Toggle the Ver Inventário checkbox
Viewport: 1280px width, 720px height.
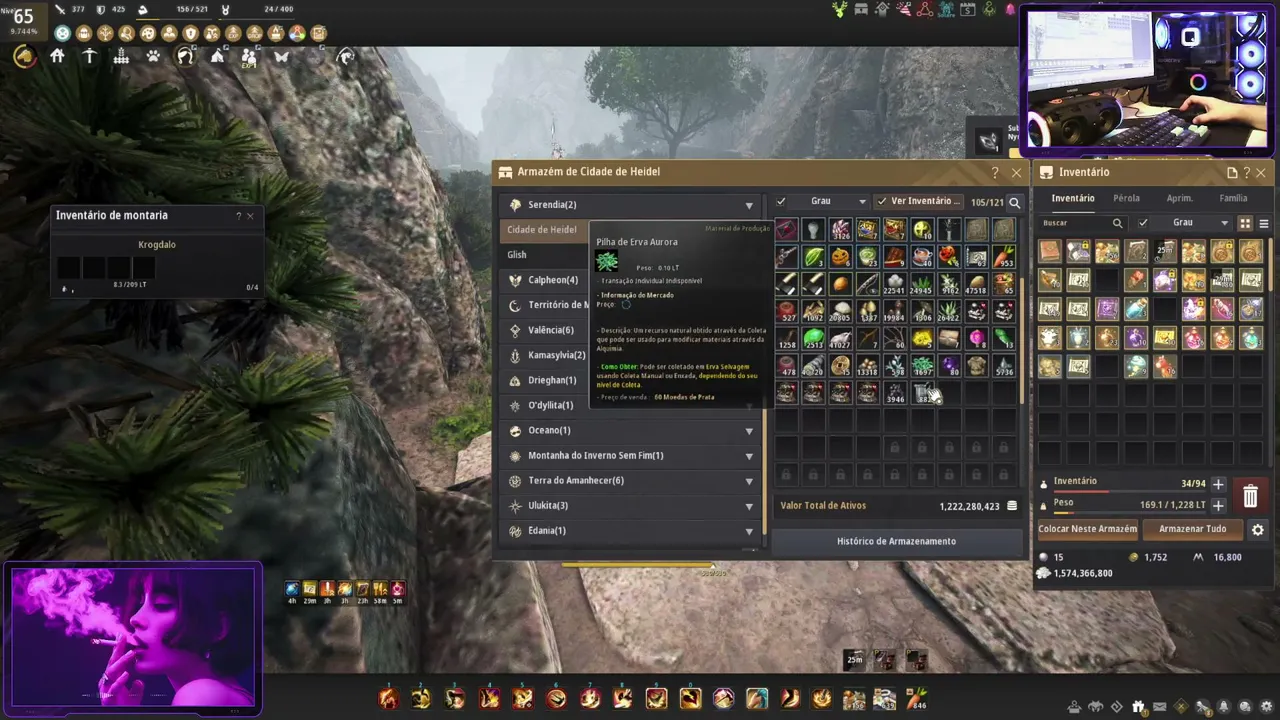[881, 202]
